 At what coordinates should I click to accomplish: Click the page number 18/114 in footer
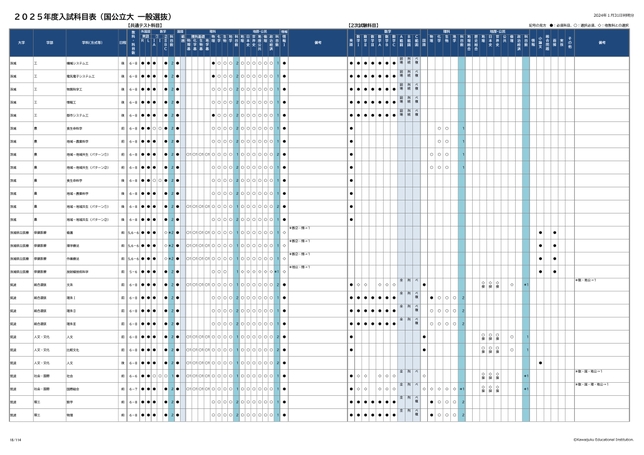coord(15,437)
